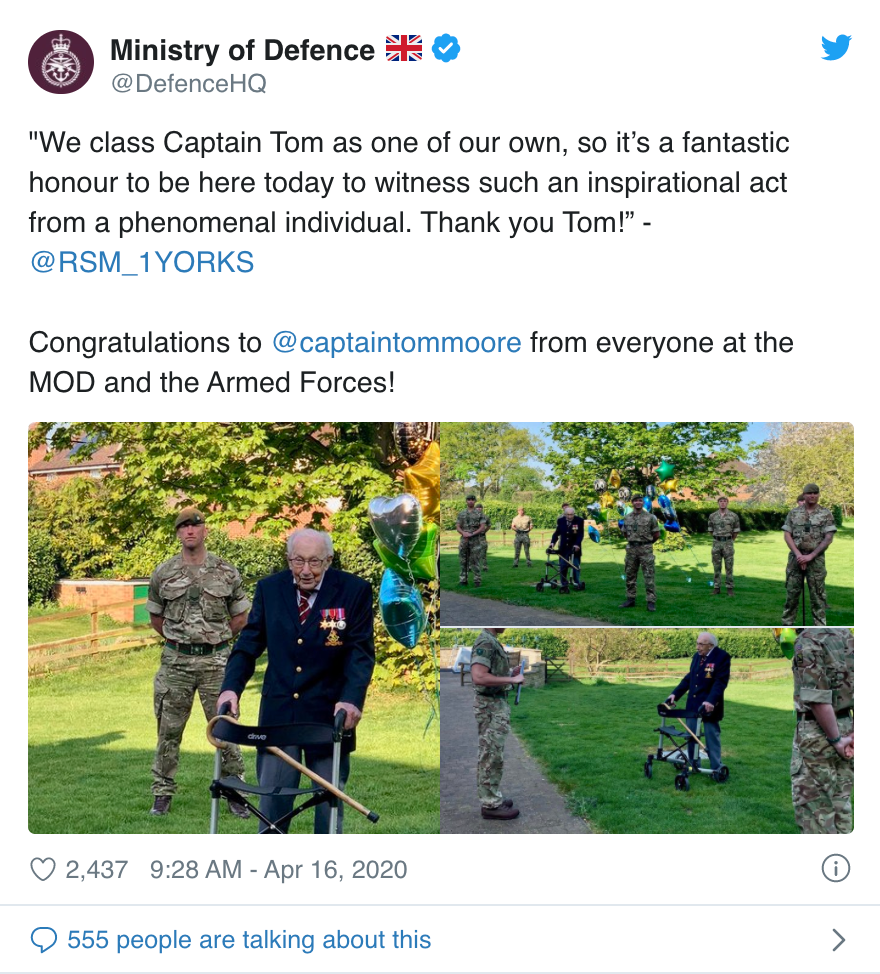Screen dimensions: 880x974
Task: Click the 2,437 likes count
Action: pyautogui.click(x=97, y=869)
